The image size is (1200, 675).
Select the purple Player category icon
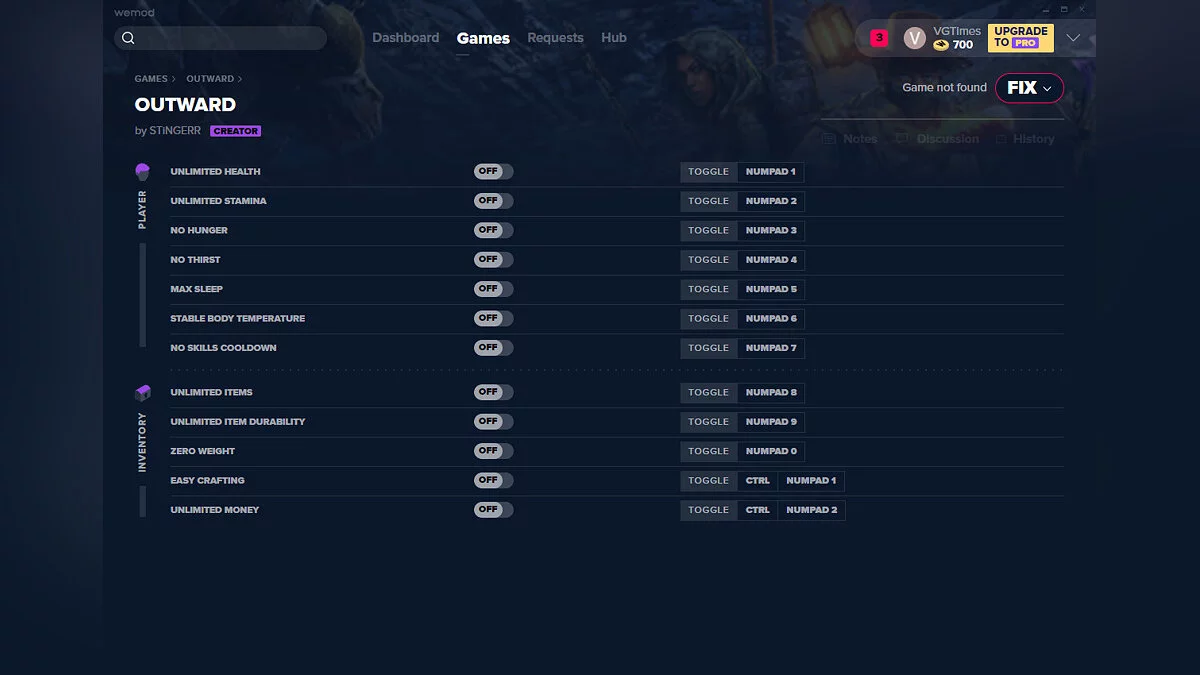[x=142, y=172]
